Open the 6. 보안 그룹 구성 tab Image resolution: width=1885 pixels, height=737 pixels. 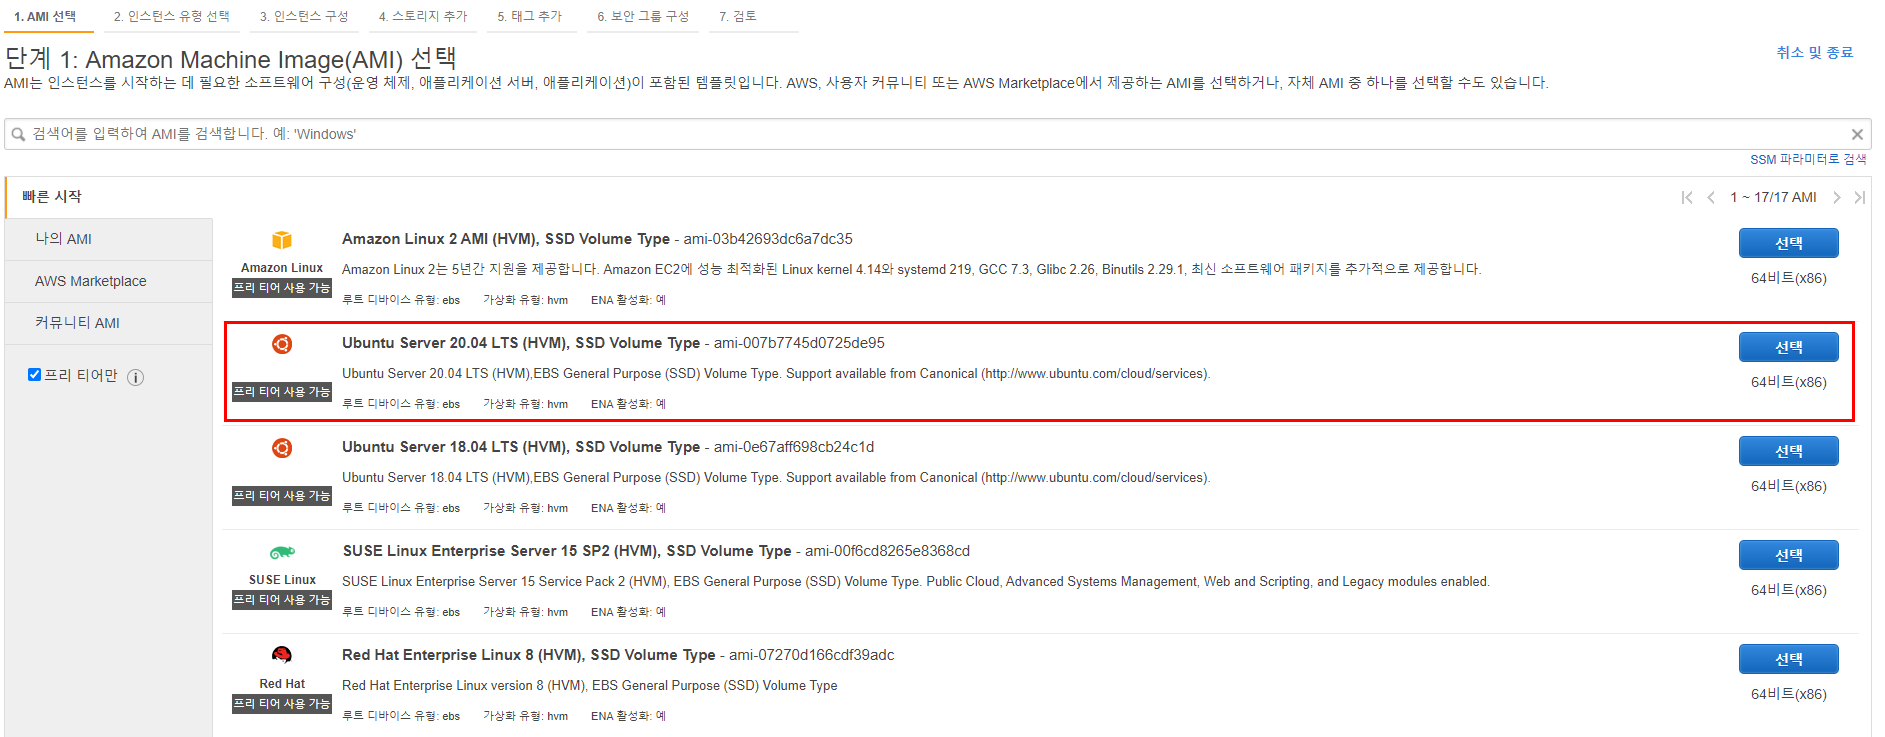643,17
